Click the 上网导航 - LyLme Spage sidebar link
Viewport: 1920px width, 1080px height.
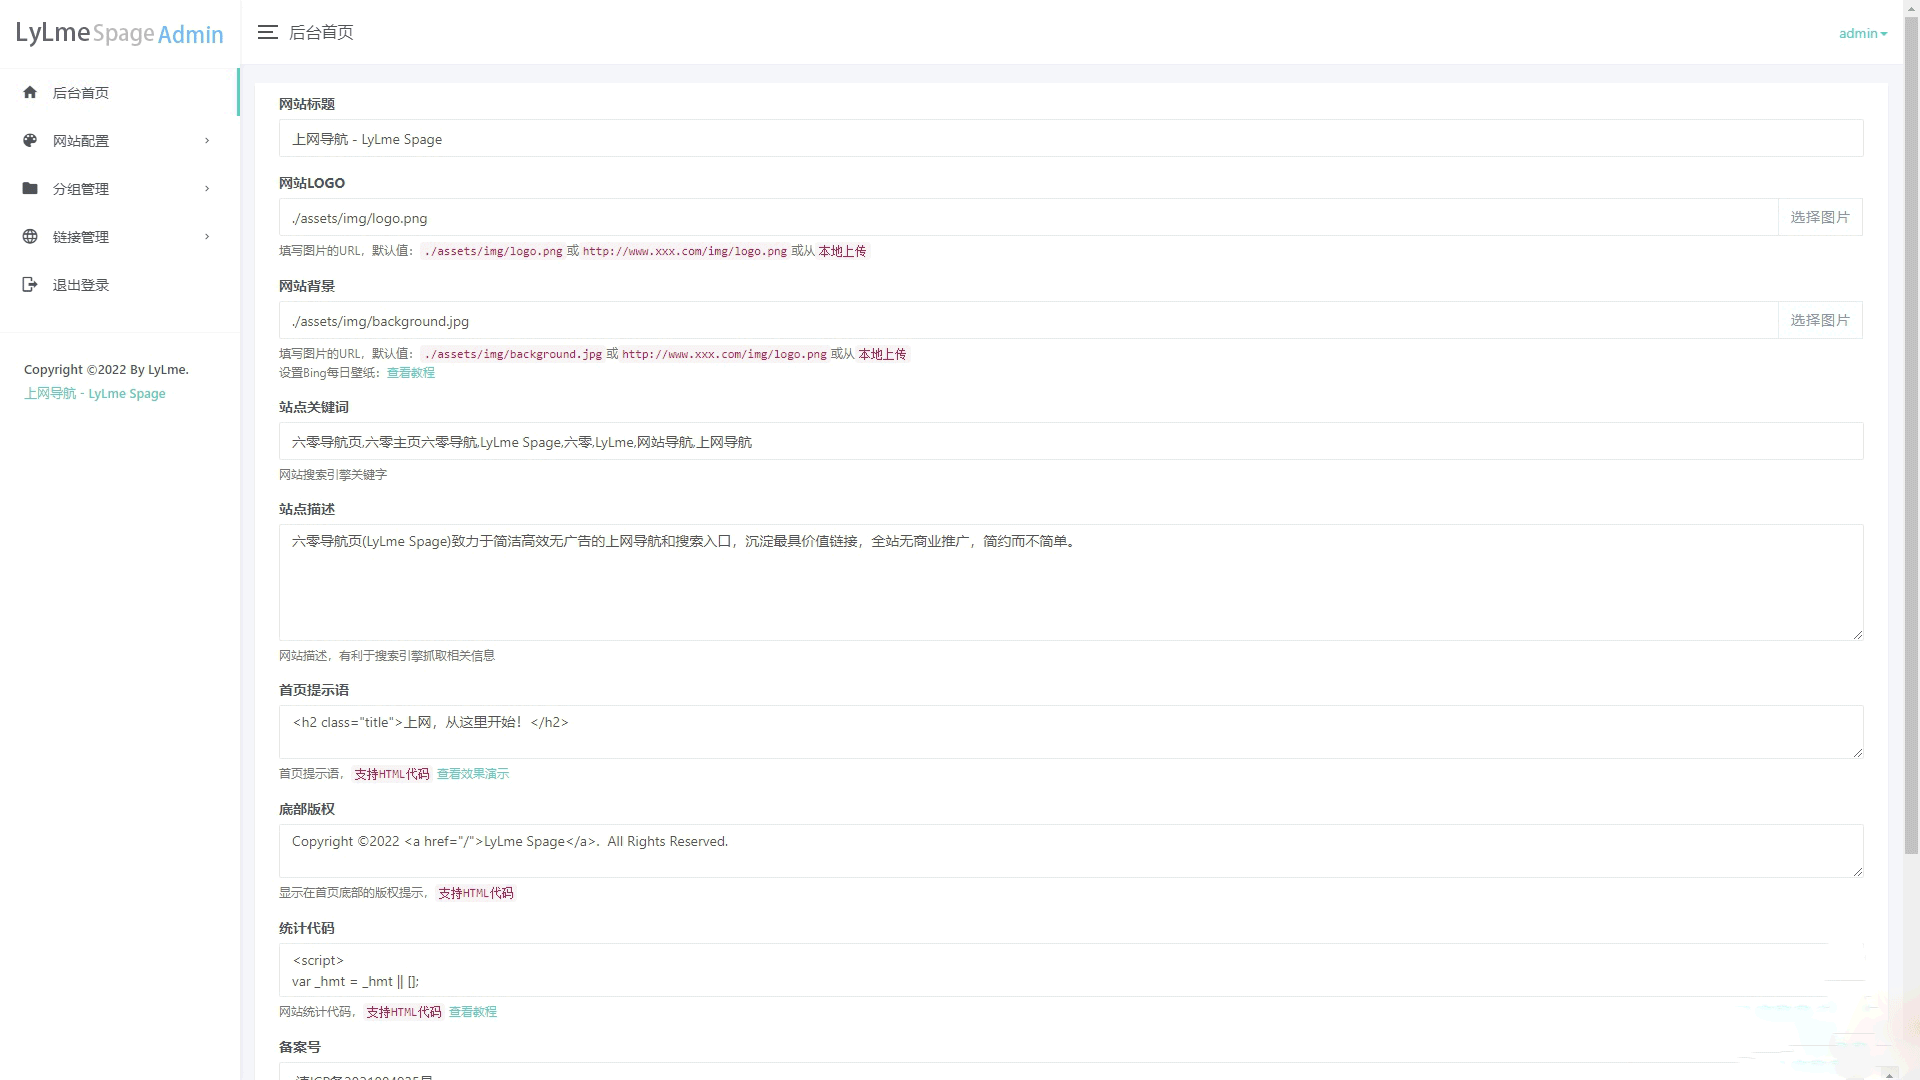click(x=95, y=393)
